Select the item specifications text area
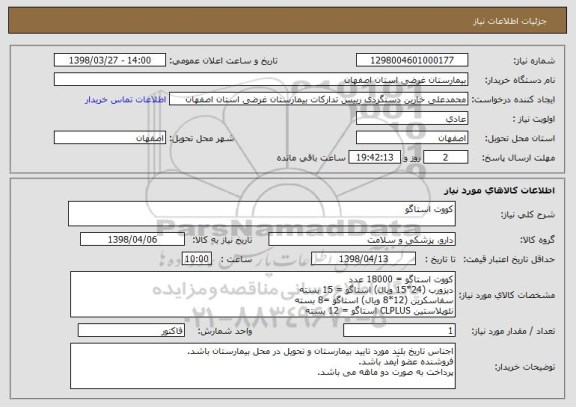This screenshot has height=407, width=576. (x=263, y=295)
